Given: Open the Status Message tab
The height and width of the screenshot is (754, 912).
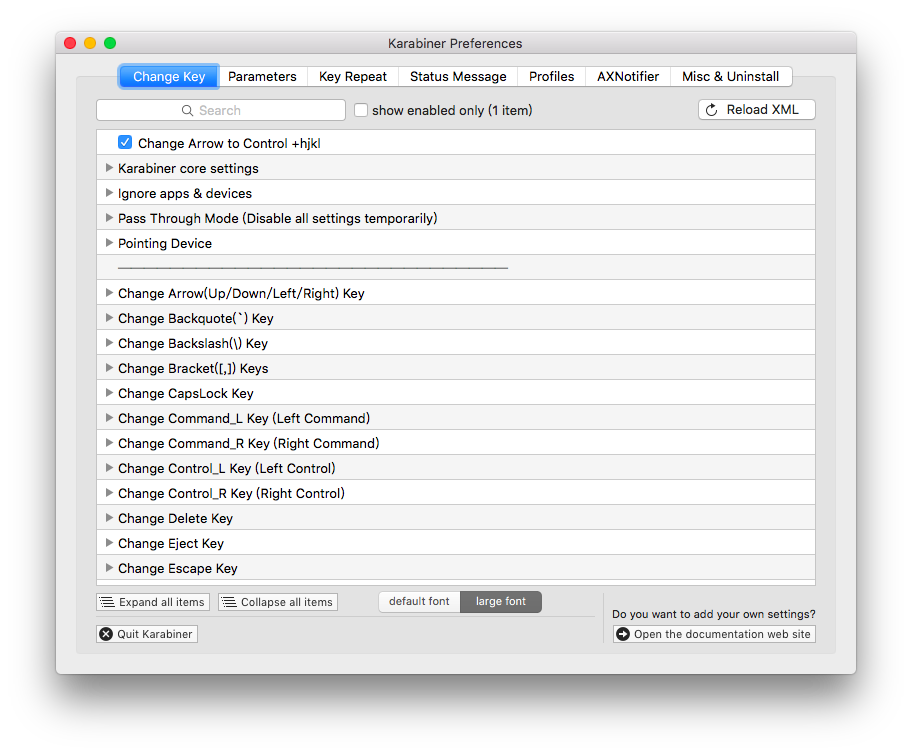Looking at the screenshot, I should (x=458, y=77).
